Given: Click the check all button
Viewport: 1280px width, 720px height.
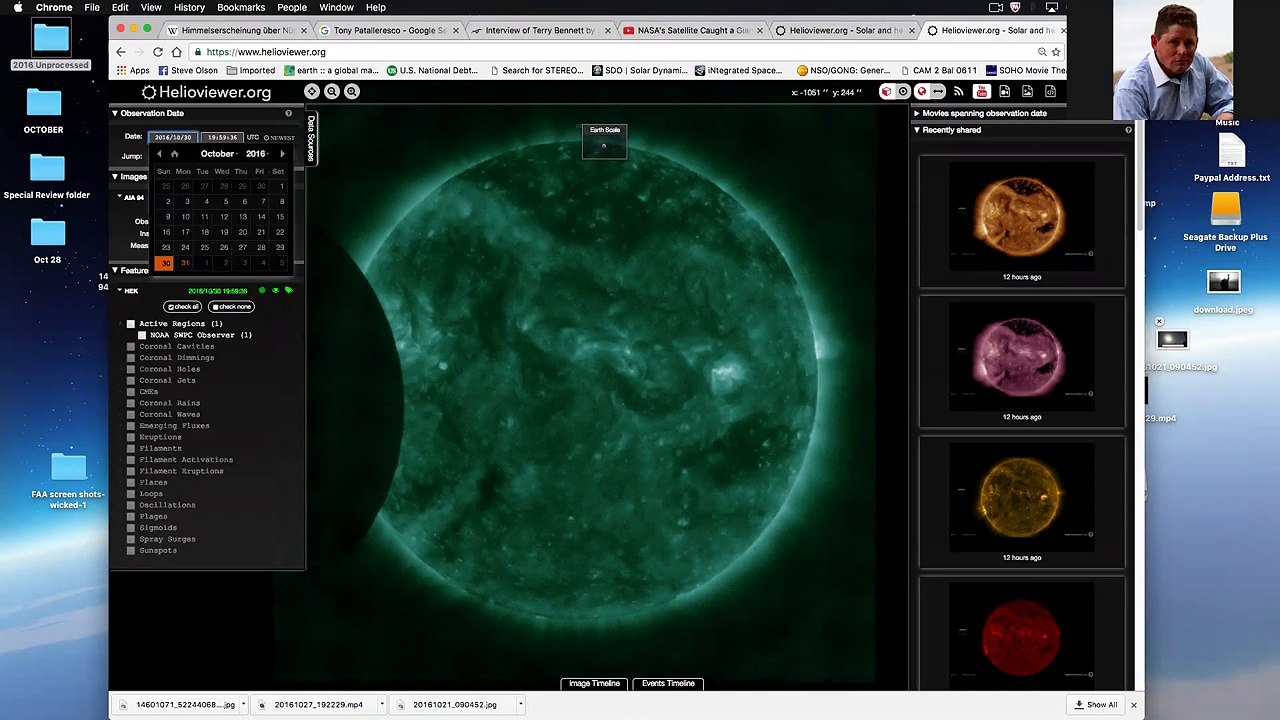Looking at the screenshot, I should [183, 307].
